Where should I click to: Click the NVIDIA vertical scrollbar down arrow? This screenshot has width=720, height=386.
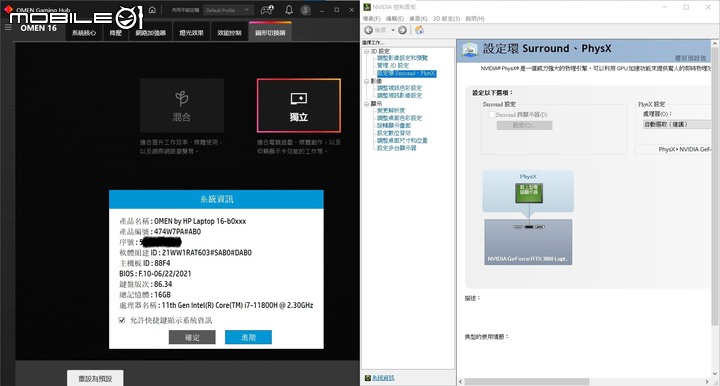[x=715, y=374]
